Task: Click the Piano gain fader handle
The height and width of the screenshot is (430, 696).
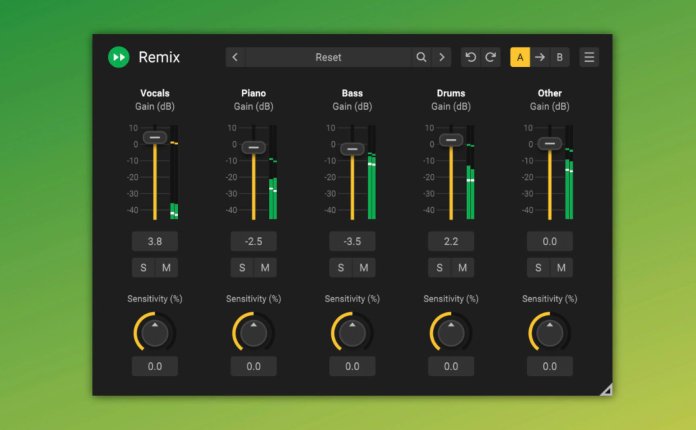Action: tap(253, 147)
